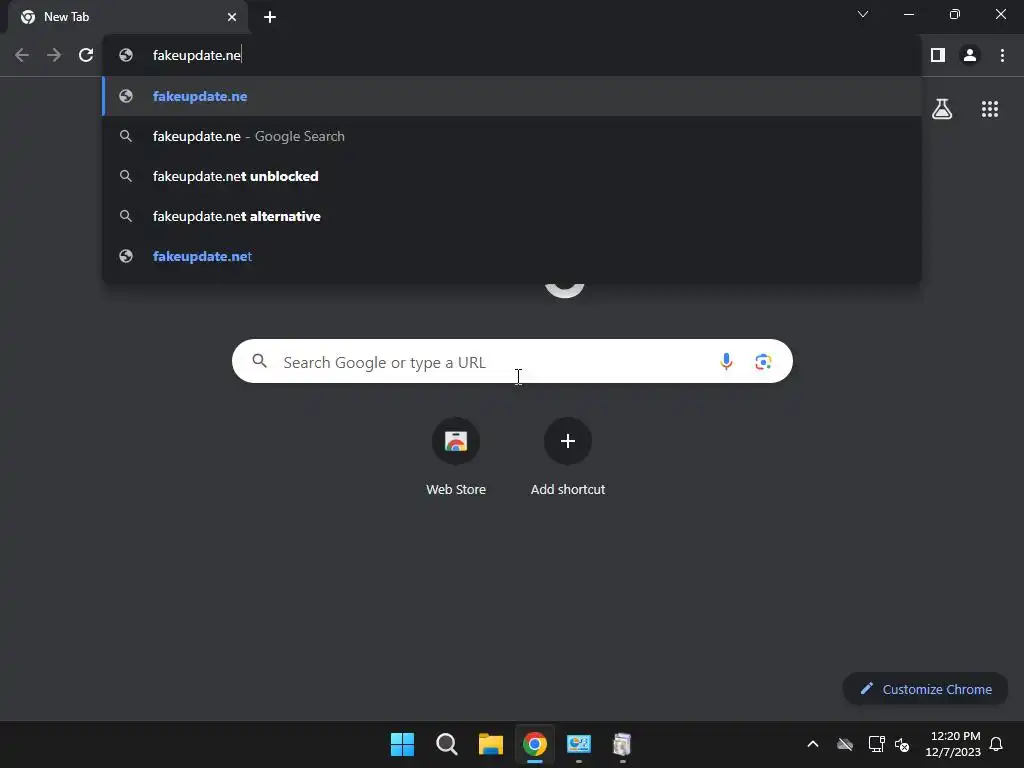Pick the fakeupdate.net alternative suggestion
The height and width of the screenshot is (768, 1024).
pos(512,216)
